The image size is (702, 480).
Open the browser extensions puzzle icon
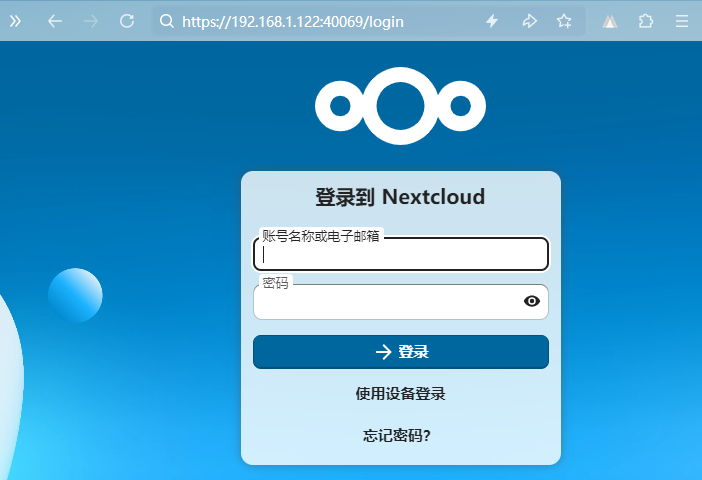tap(645, 21)
